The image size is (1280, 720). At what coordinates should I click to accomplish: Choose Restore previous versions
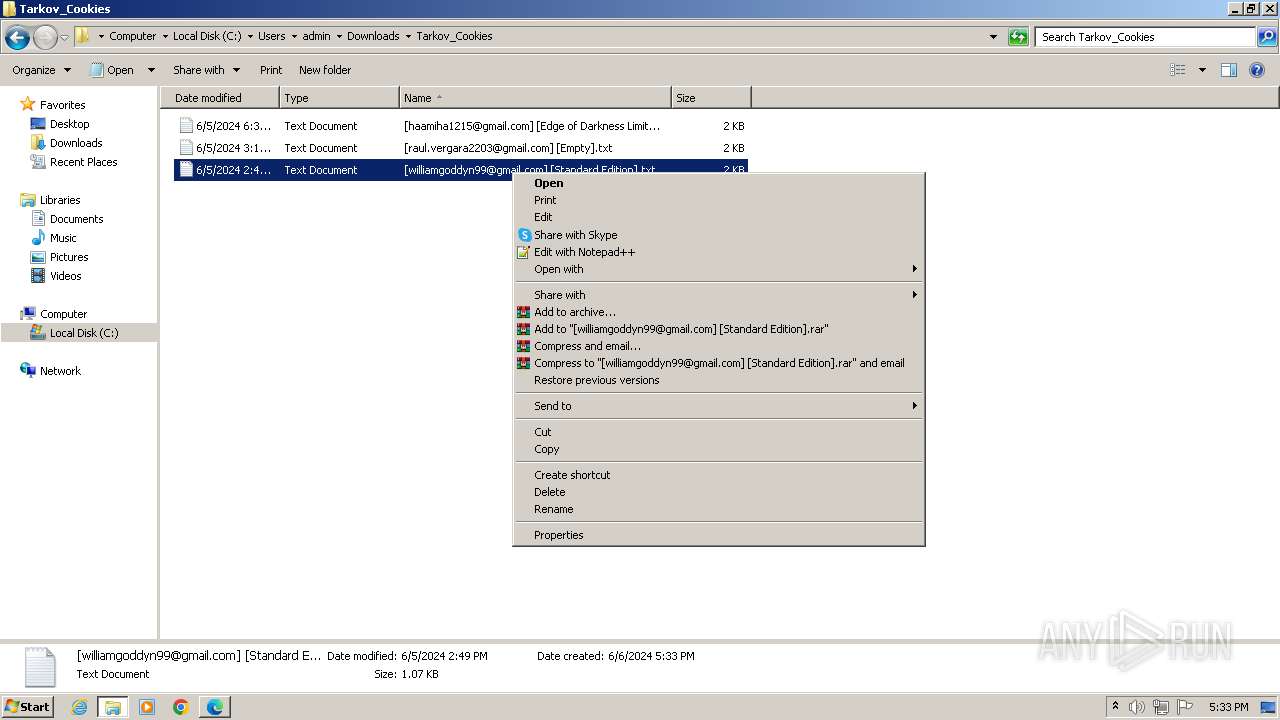tap(718, 380)
